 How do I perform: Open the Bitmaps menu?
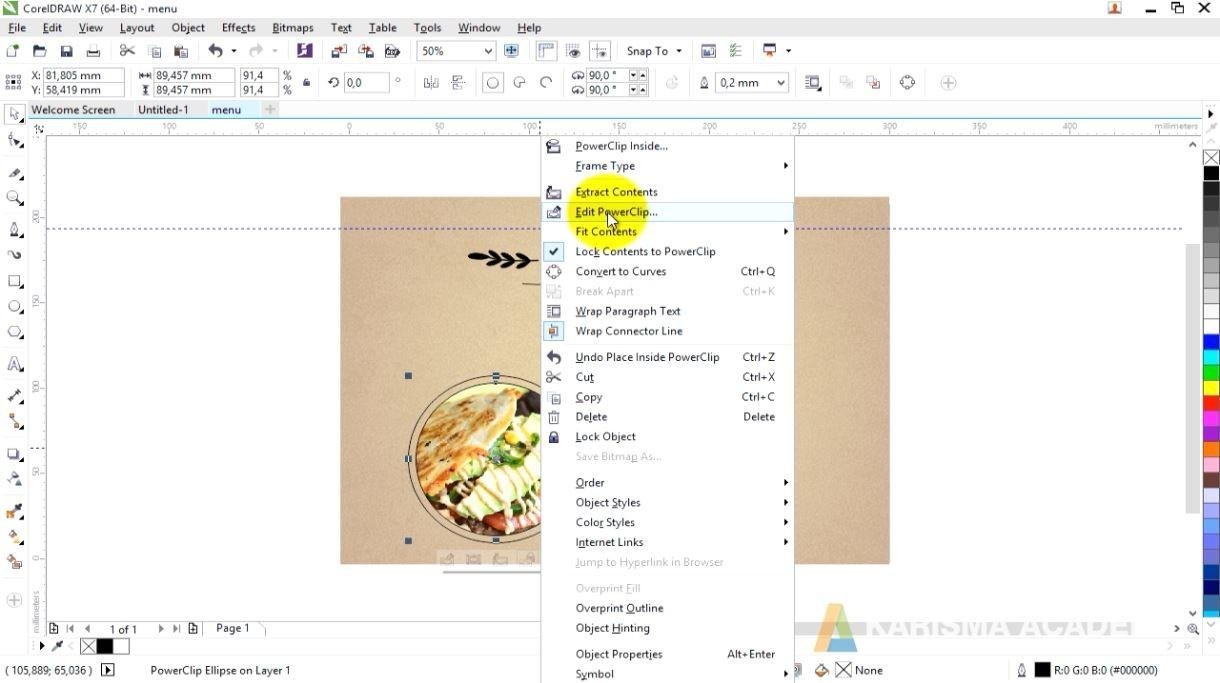coord(292,27)
